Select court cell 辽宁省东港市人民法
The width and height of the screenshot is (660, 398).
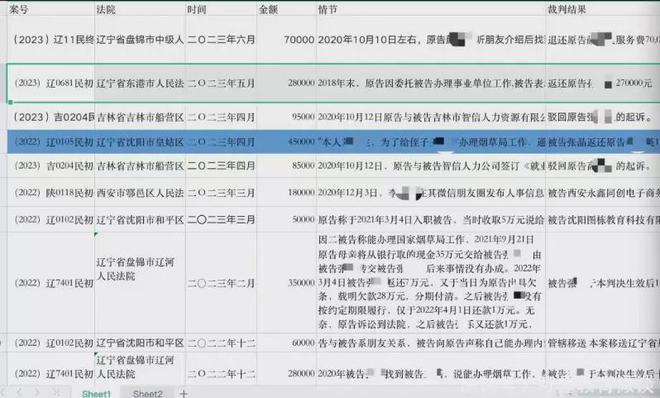click(x=140, y=83)
